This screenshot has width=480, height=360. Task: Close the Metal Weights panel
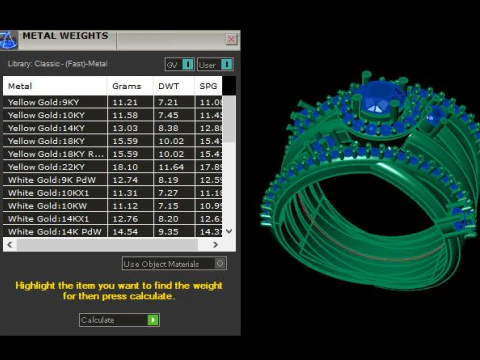coord(231,39)
